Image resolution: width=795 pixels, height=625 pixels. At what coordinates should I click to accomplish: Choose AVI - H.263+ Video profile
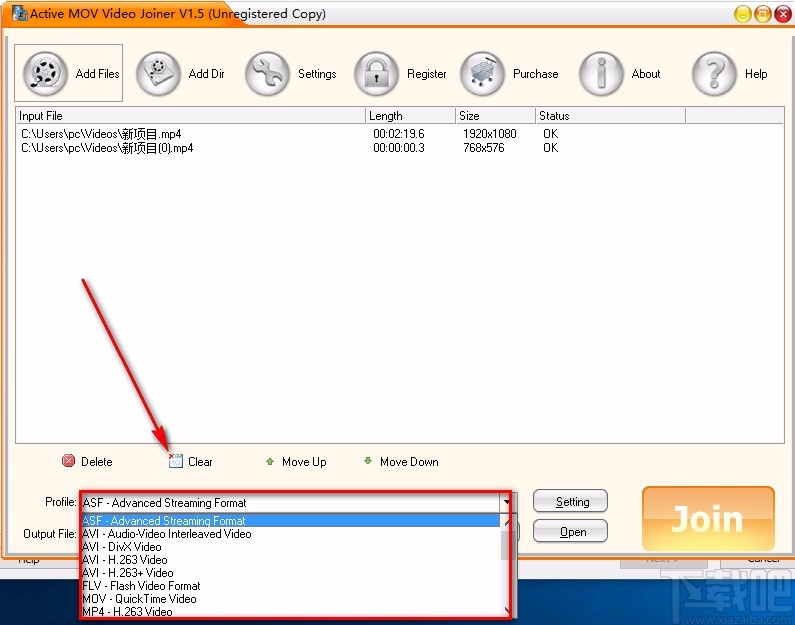point(291,573)
